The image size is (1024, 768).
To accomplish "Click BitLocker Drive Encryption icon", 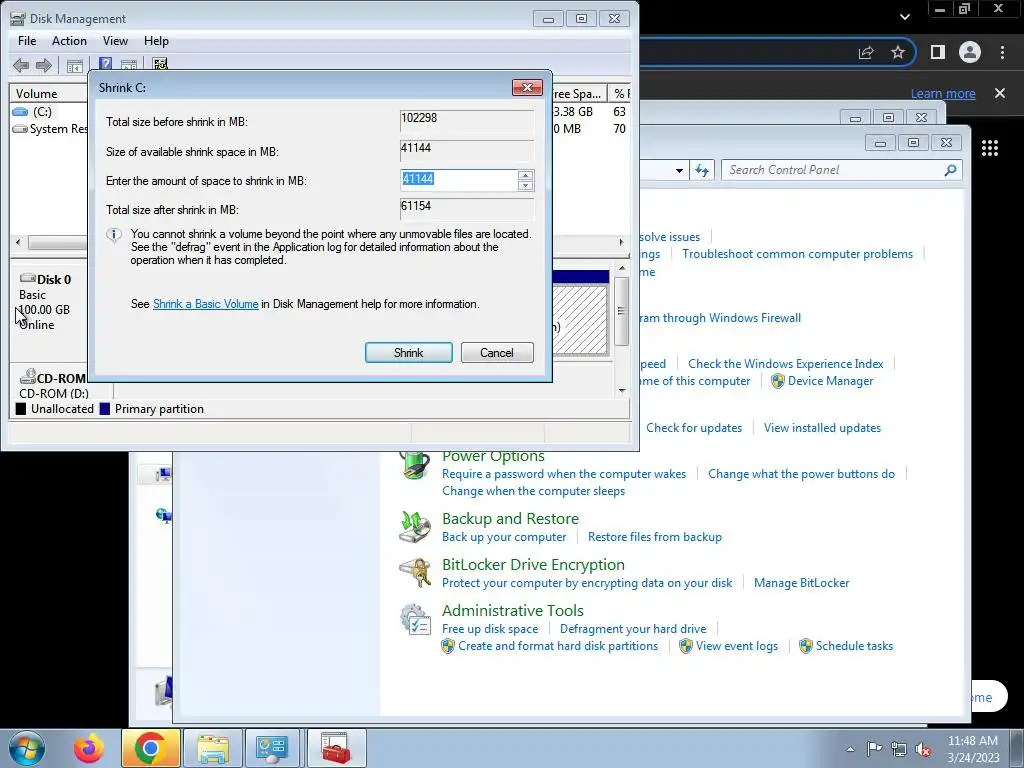I will pos(415,573).
